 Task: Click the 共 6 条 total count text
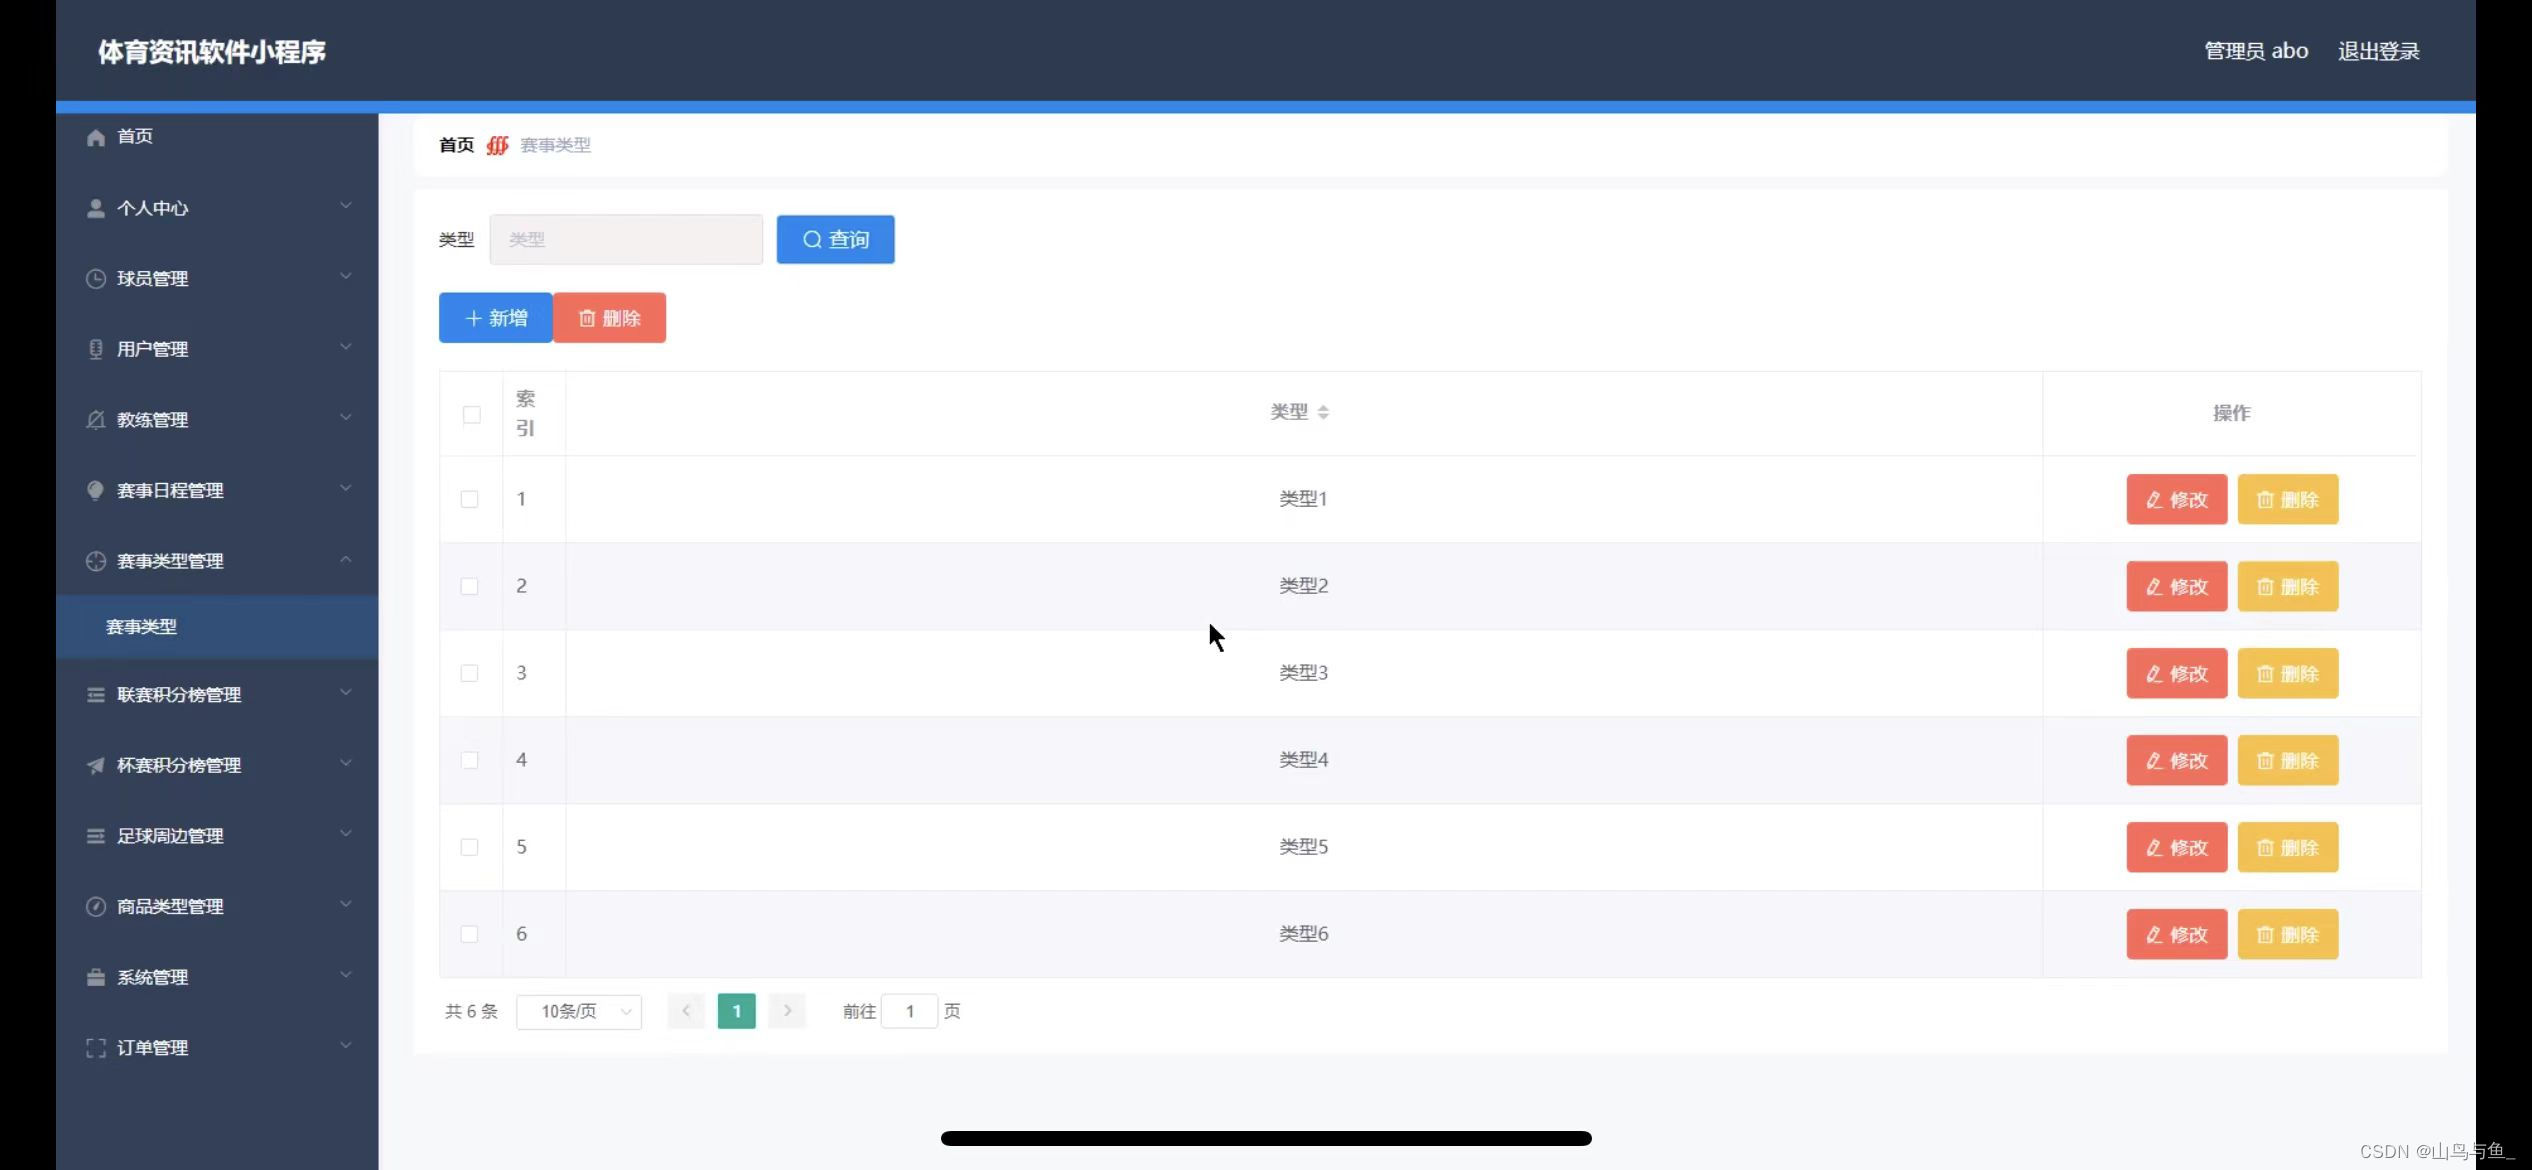(x=471, y=1012)
